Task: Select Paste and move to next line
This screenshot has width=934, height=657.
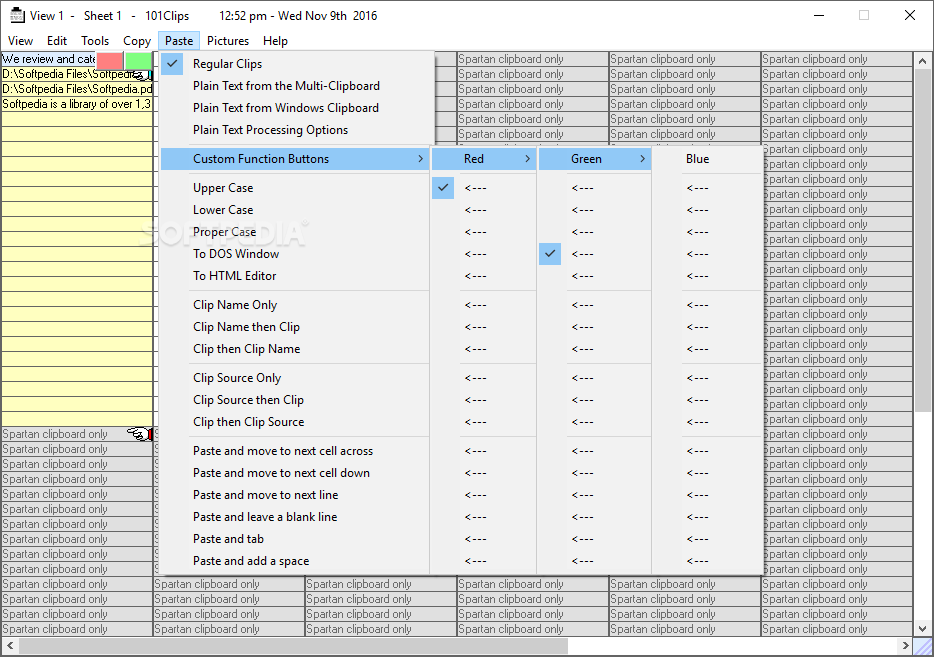Action: [x=295, y=496]
